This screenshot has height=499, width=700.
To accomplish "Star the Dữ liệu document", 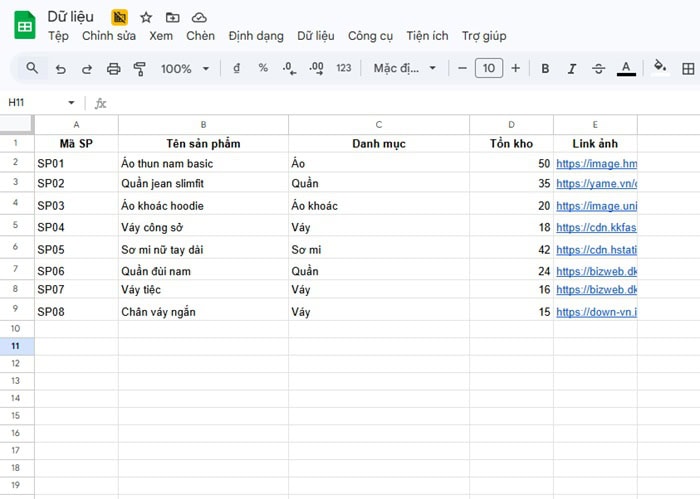I will pos(146,17).
